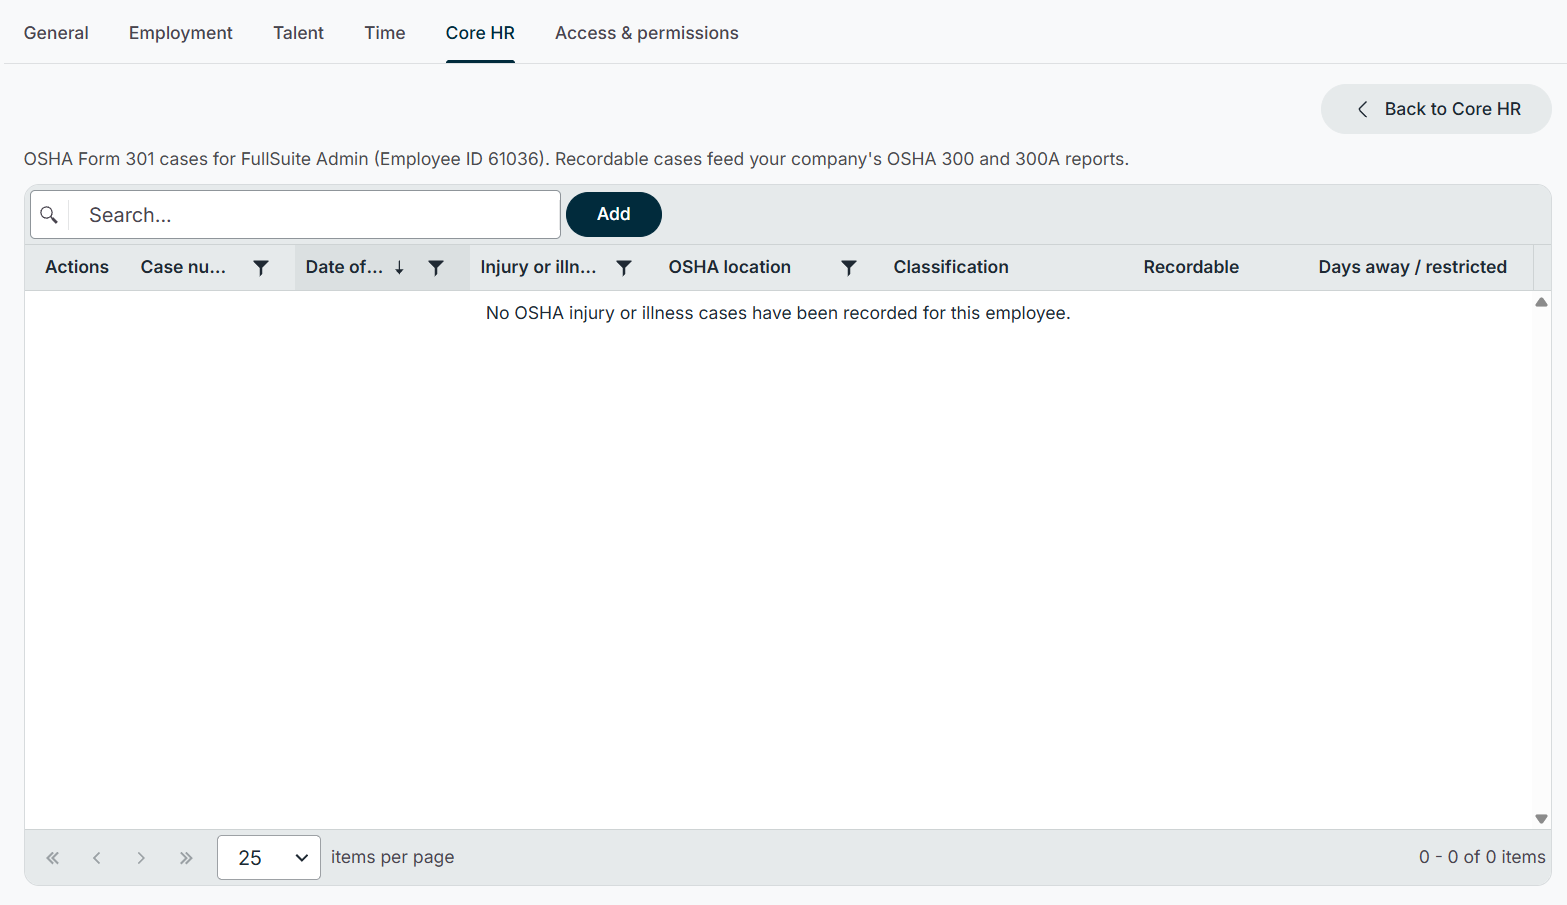Add a new OSHA case
This screenshot has width=1567, height=905.
point(614,214)
